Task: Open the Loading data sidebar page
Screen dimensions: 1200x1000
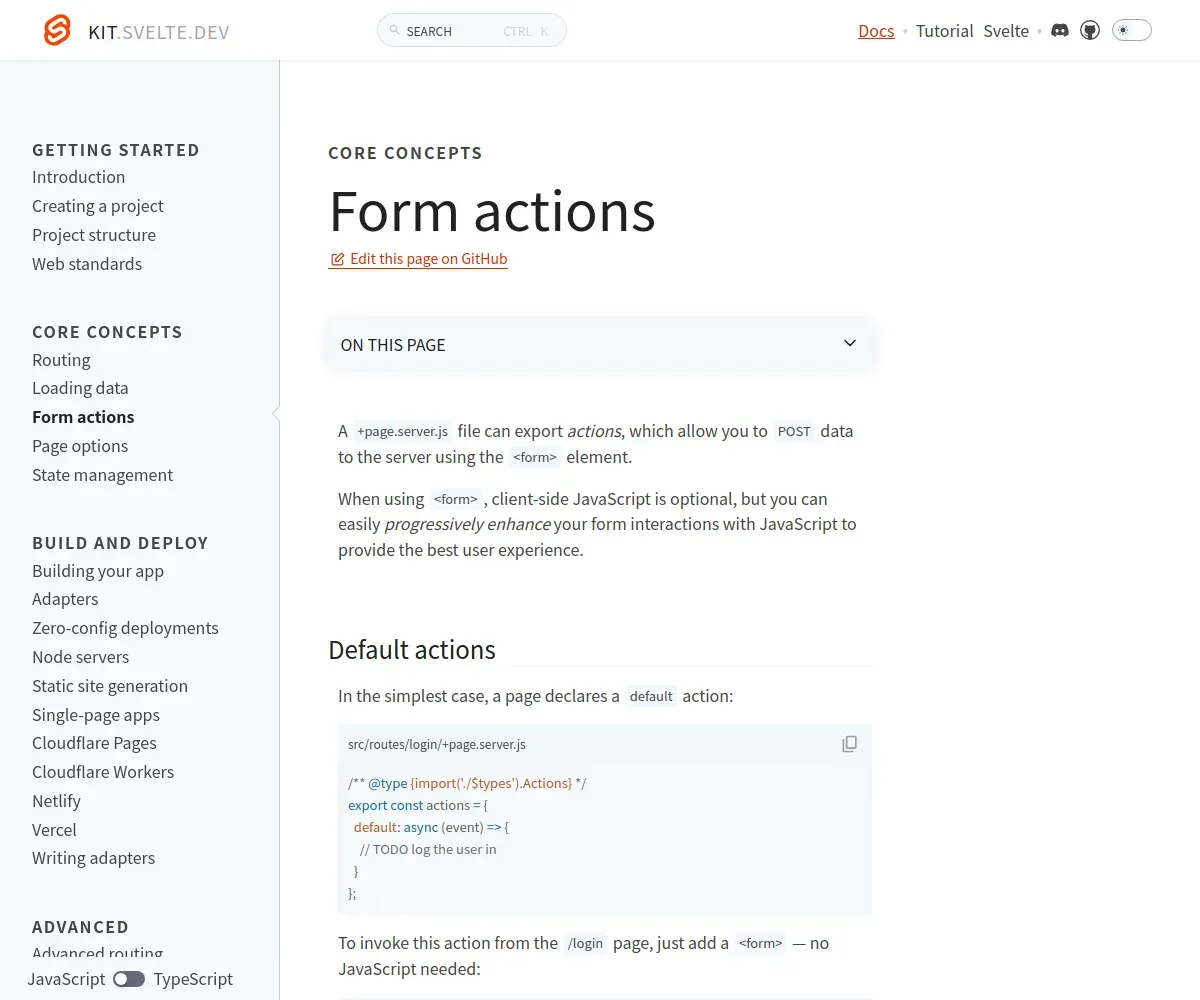Action: click(x=80, y=388)
